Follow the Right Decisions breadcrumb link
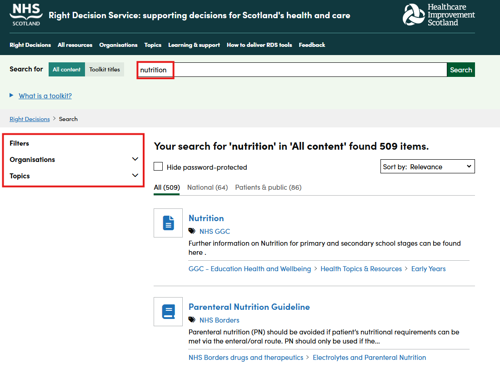 coord(30,119)
